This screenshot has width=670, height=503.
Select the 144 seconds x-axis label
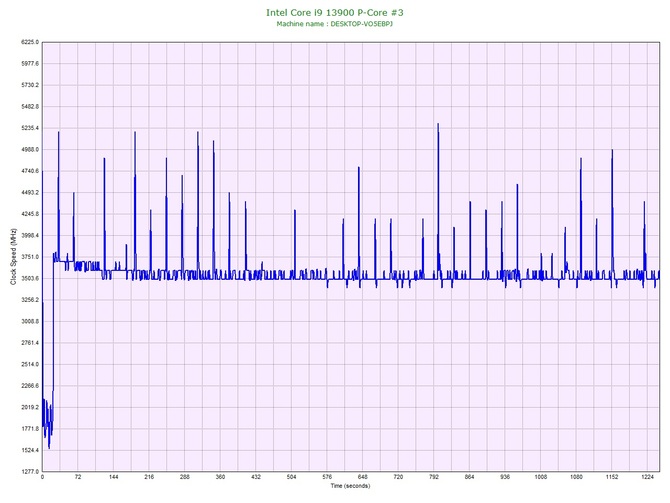(x=113, y=477)
